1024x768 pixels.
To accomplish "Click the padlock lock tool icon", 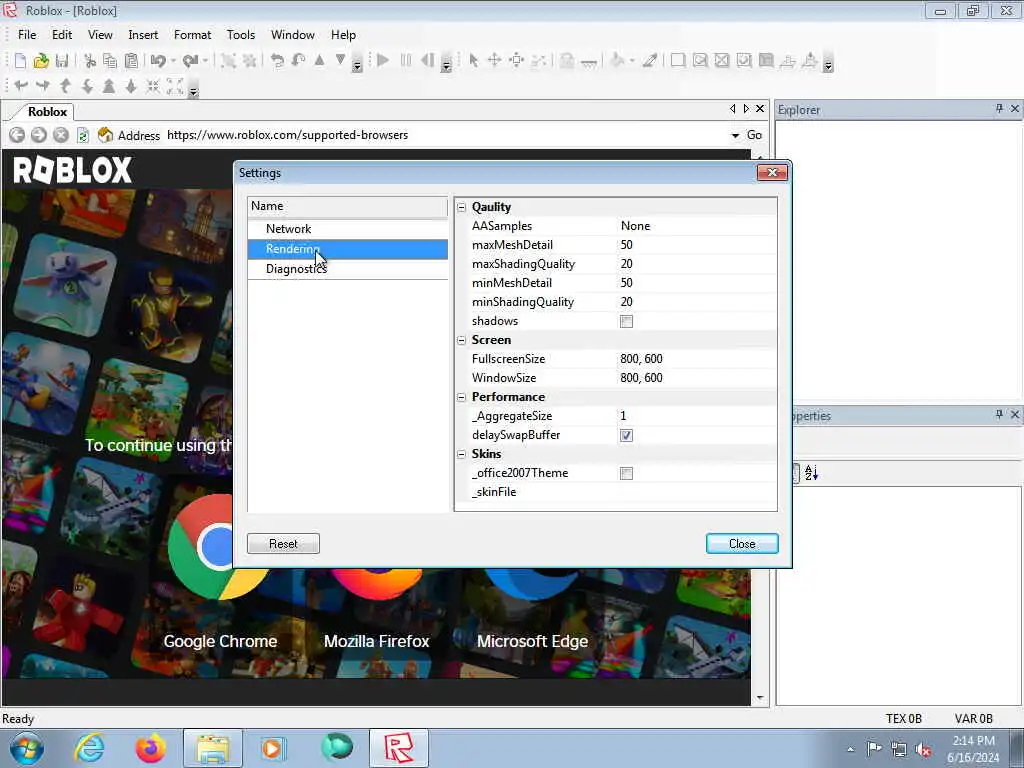I will coord(567,61).
